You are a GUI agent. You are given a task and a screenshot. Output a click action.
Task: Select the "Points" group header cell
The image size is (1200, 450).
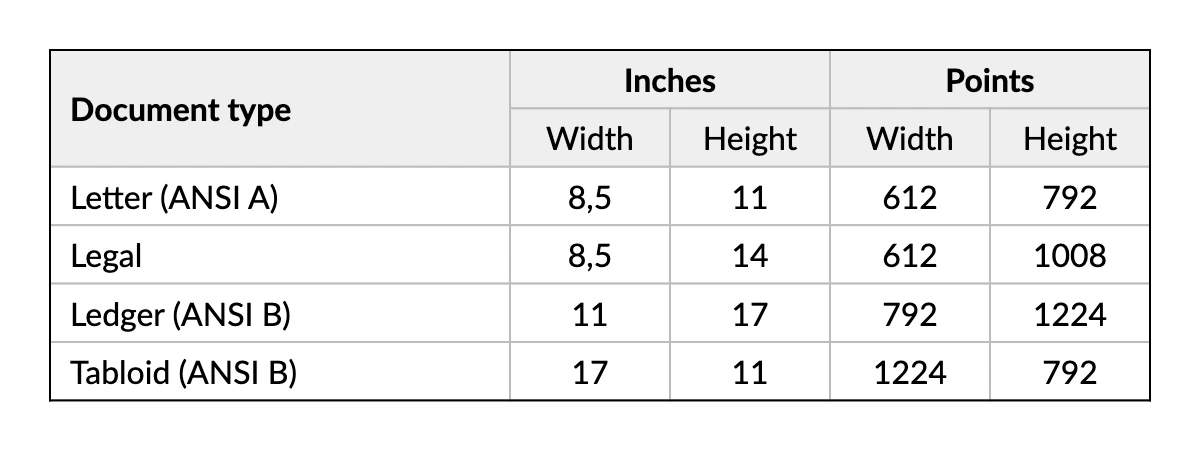(989, 81)
